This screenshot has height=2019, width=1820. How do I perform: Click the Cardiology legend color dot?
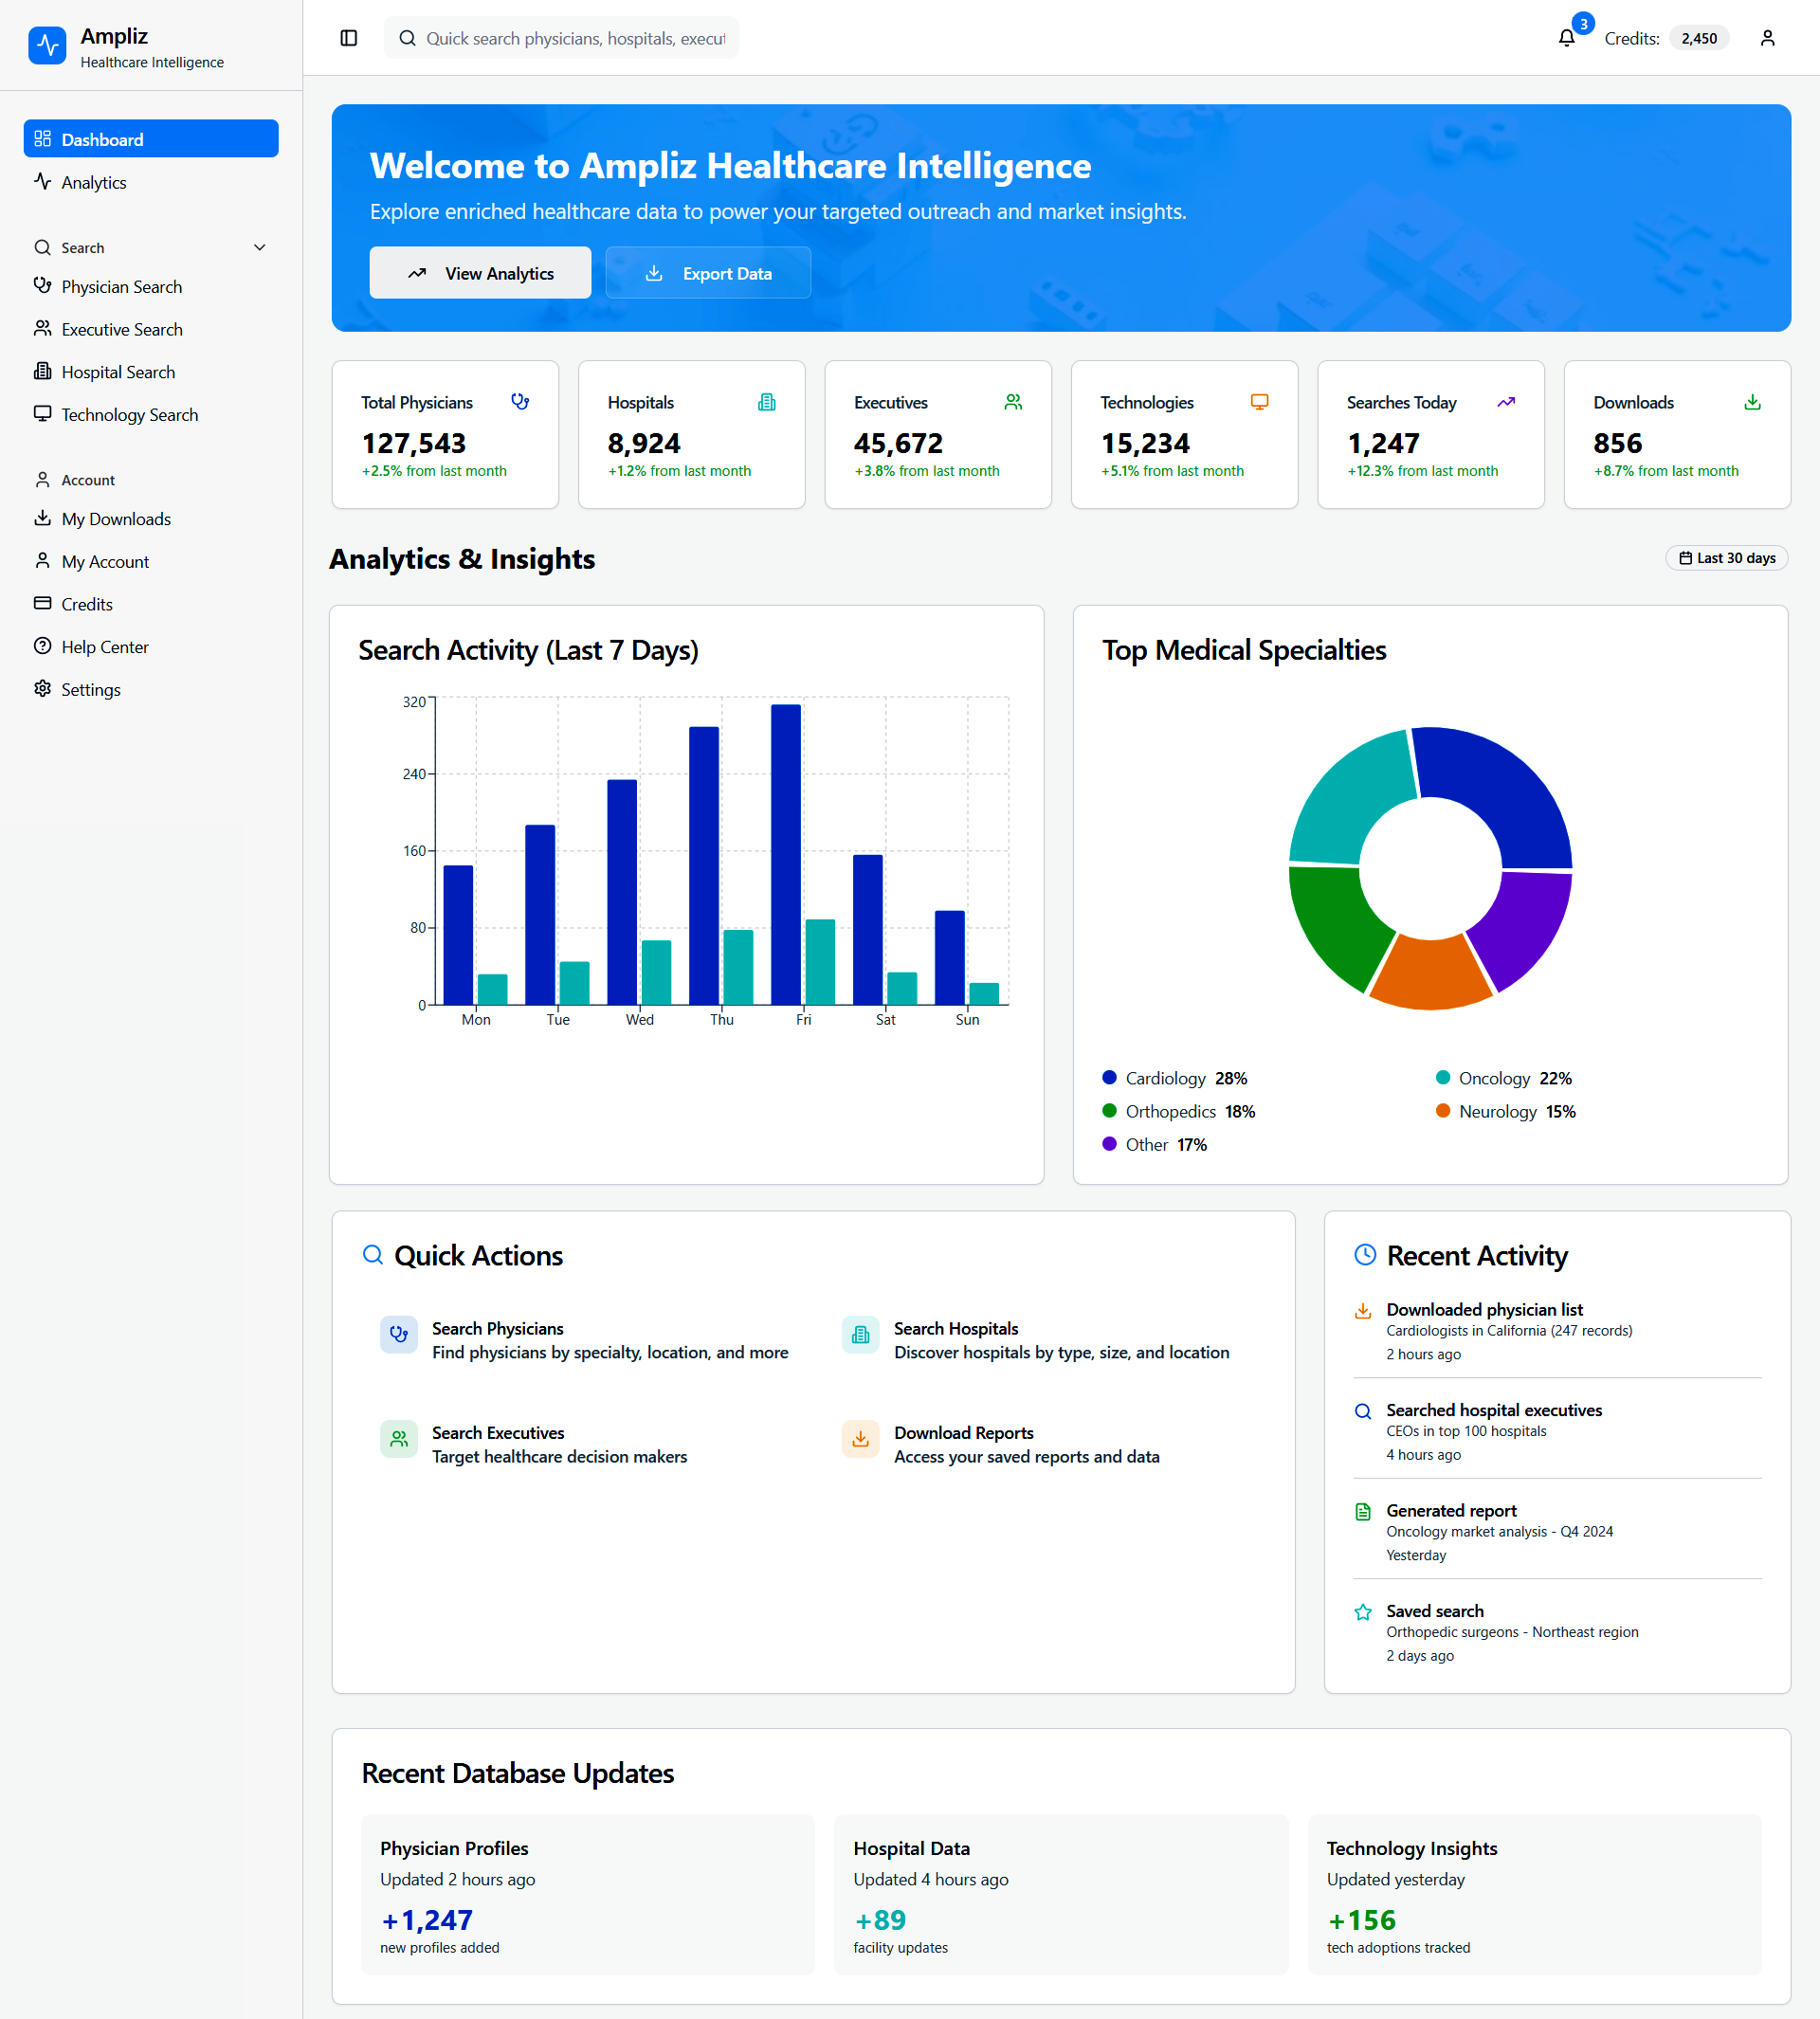pyautogui.click(x=1109, y=1077)
